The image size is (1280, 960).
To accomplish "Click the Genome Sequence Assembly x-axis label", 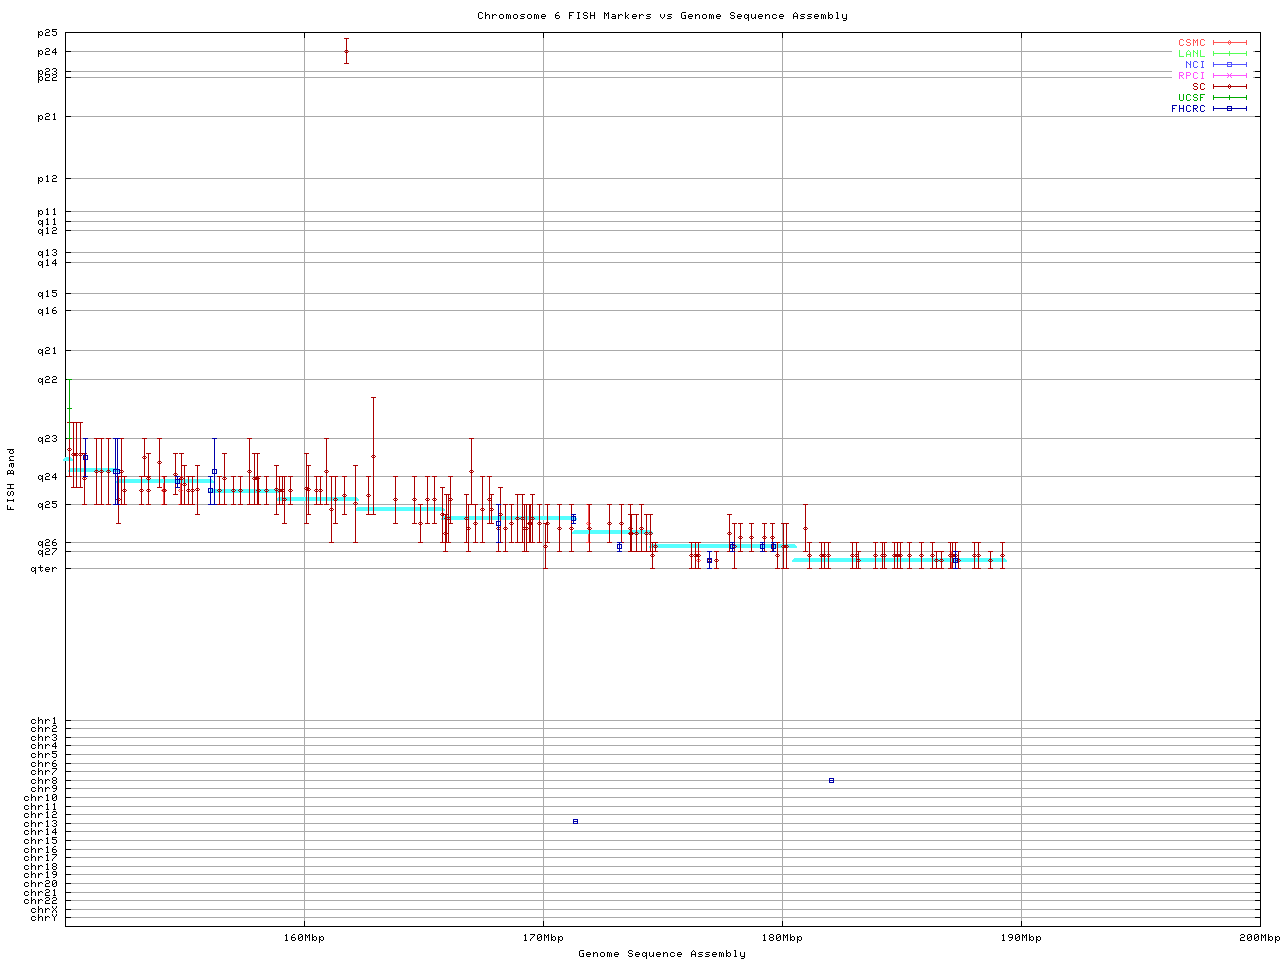I will click(x=662, y=954).
